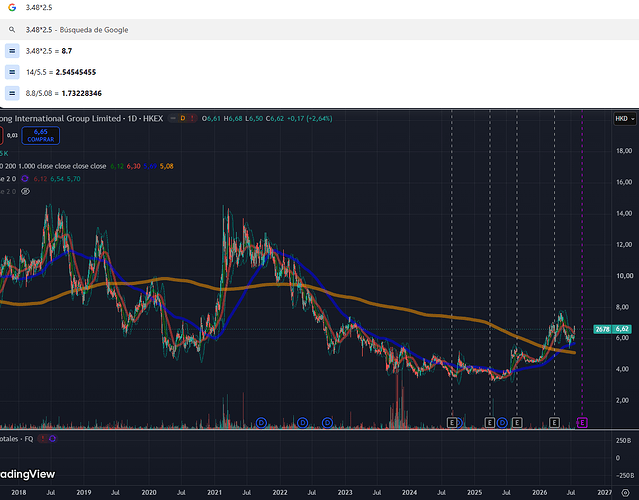Open the HKD currency dropdown
639x500 pixels.
tap(625, 119)
